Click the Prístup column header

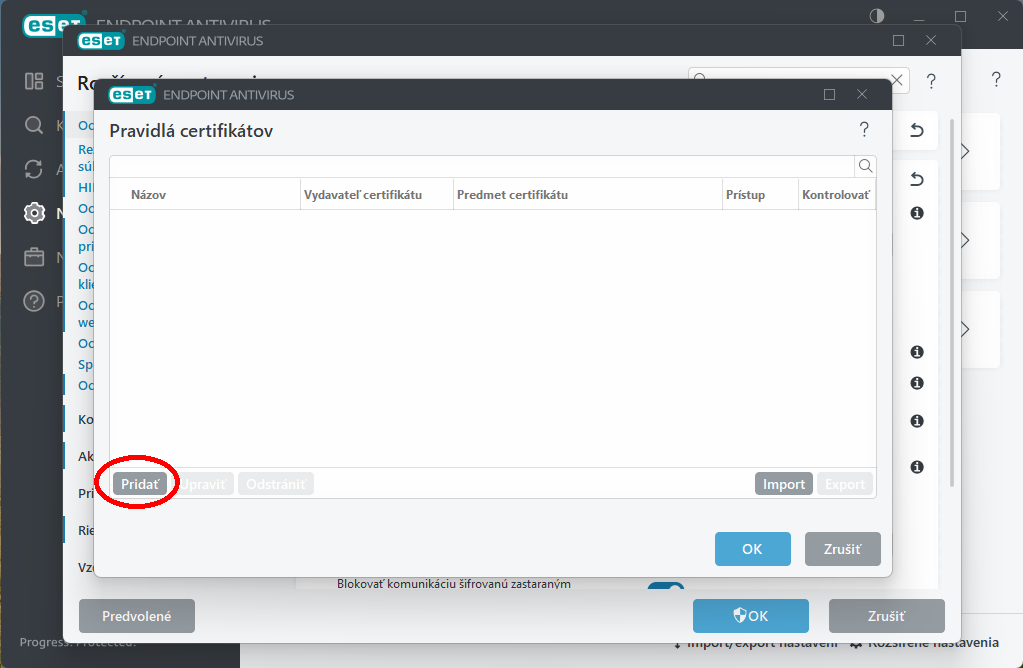click(745, 195)
